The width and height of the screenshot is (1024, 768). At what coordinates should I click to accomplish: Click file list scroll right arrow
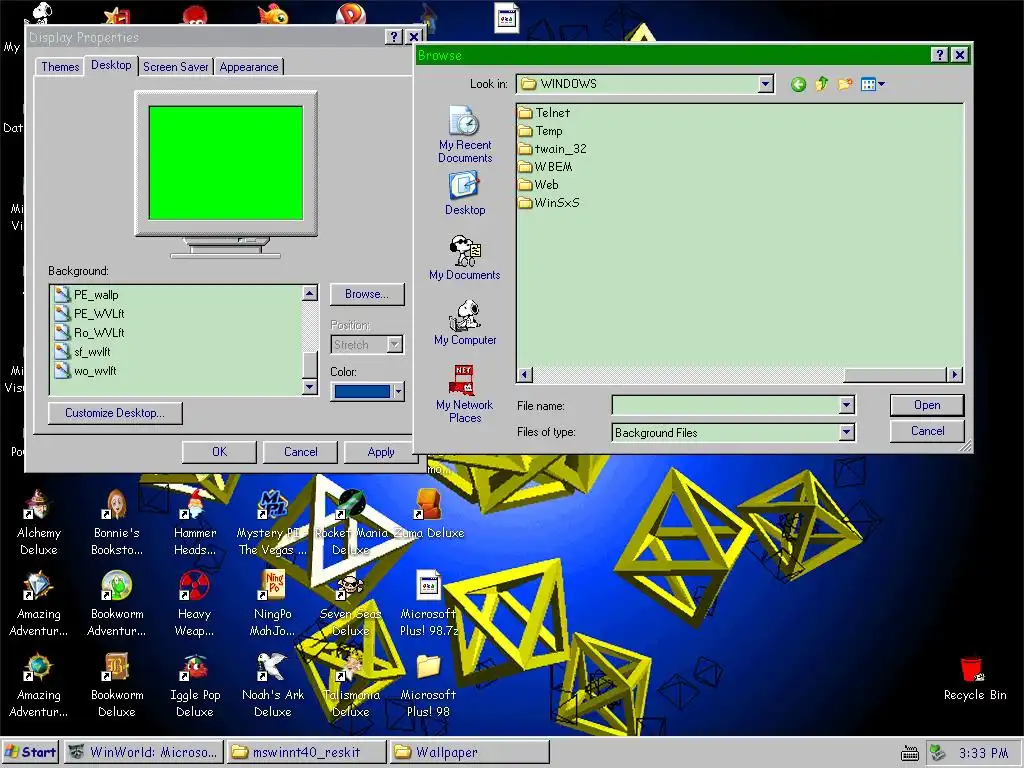955,375
